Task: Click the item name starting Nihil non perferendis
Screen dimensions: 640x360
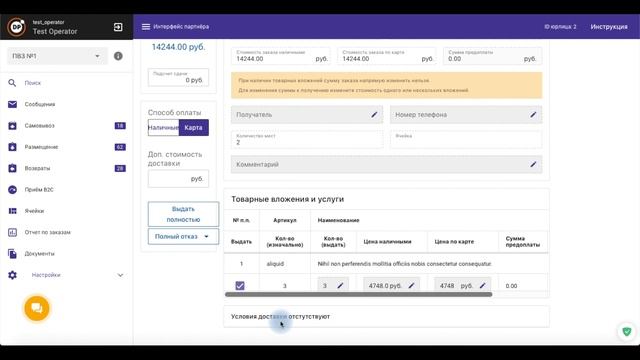Action: 404,264
